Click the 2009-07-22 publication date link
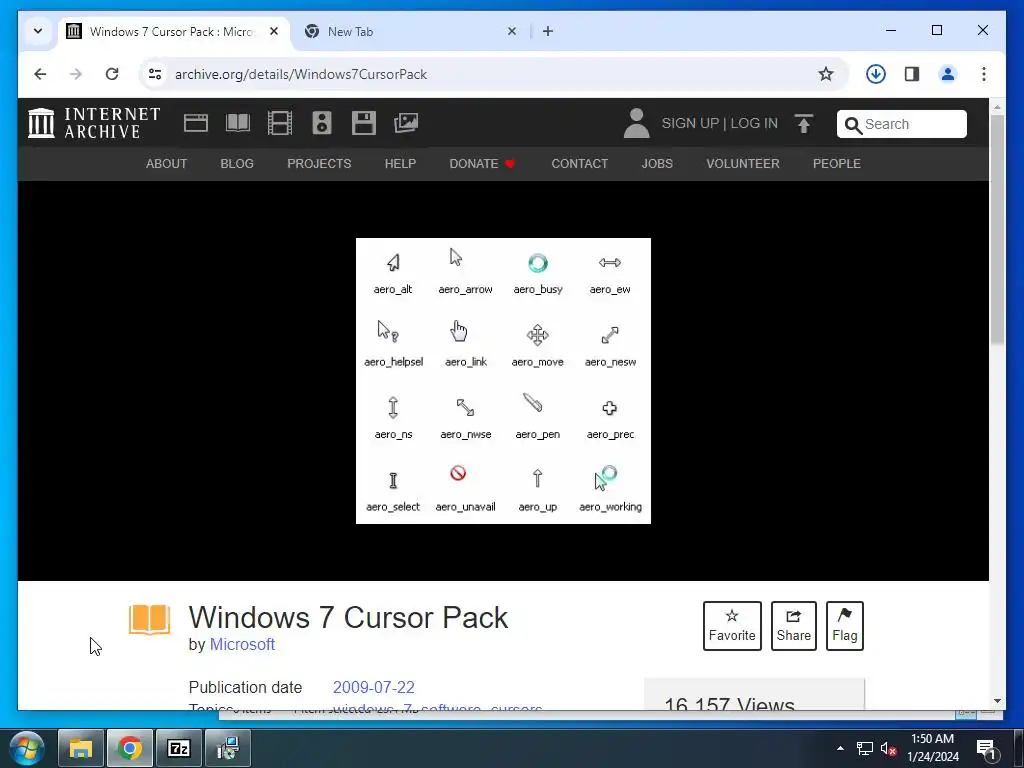This screenshot has width=1024, height=768. (374, 687)
